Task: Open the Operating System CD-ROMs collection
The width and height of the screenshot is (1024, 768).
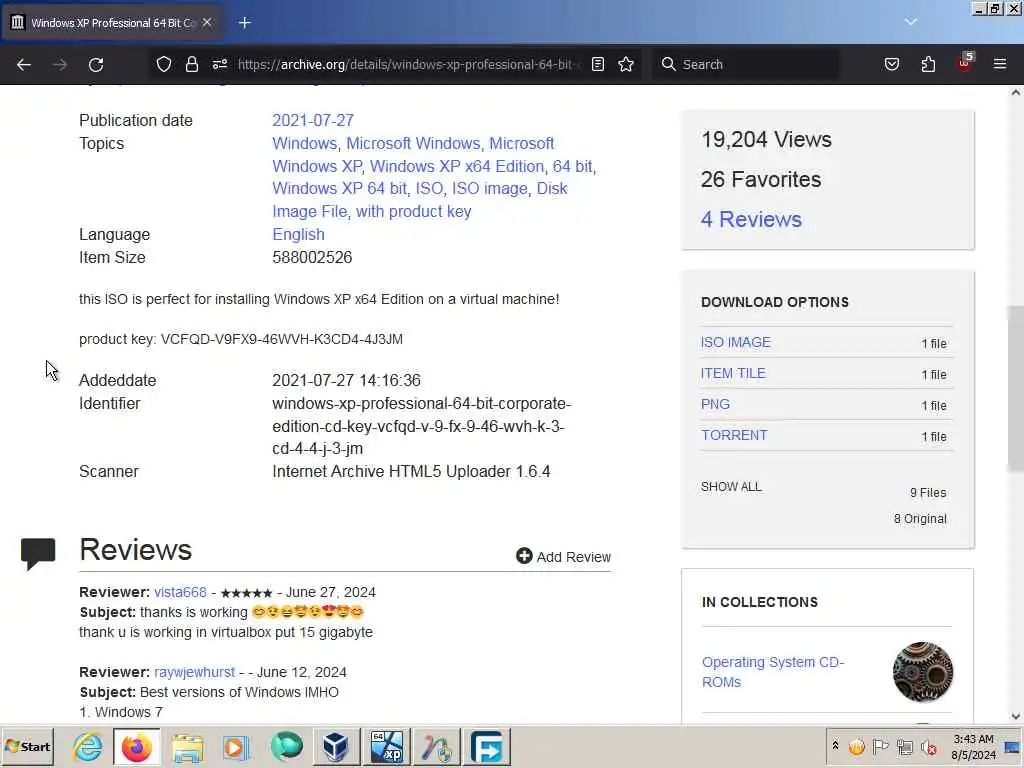Action: (x=773, y=672)
